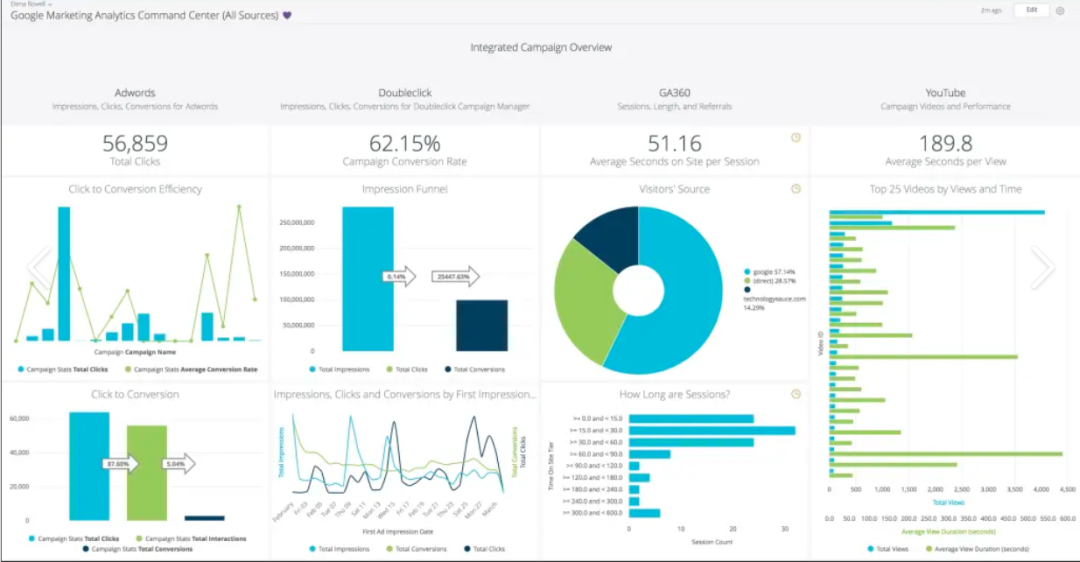This screenshot has height=562, width=1080.
Task: Toggle Campaign Stats Total Interactions legend item
Action: point(191,539)
